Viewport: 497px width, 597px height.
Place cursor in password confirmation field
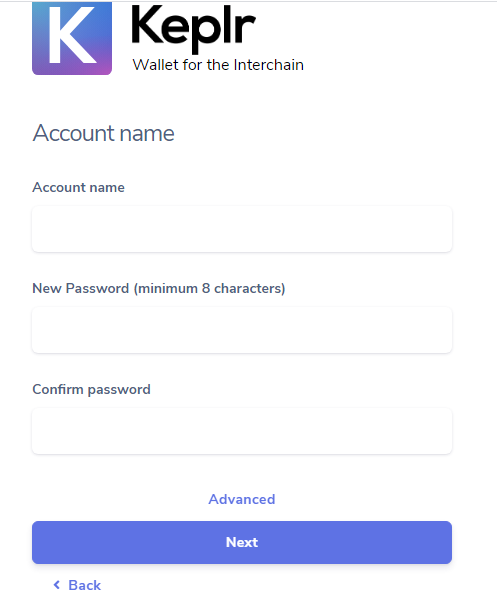(242, 431)
